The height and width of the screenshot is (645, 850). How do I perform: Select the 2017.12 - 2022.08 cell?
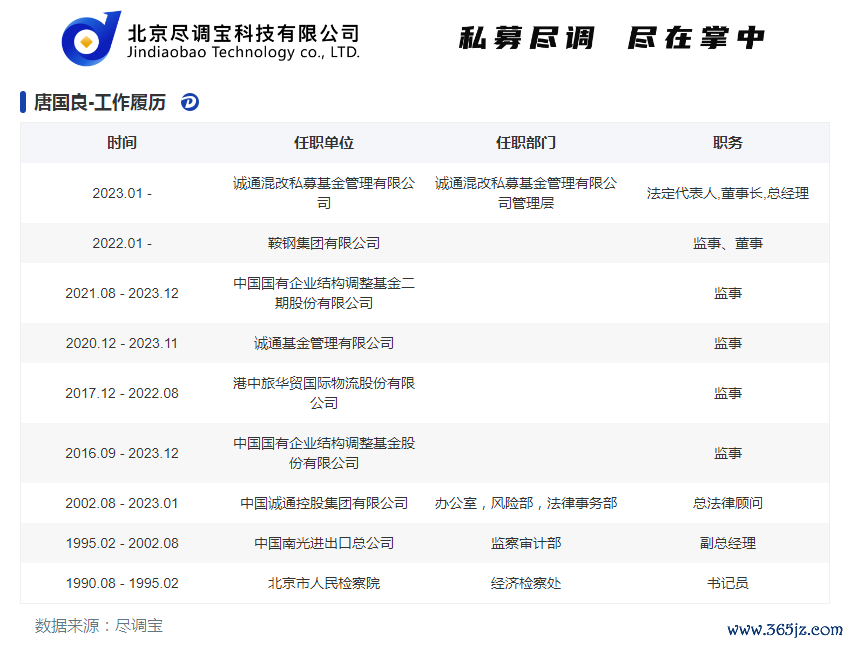pyautogui.click(x=122, y=393)
